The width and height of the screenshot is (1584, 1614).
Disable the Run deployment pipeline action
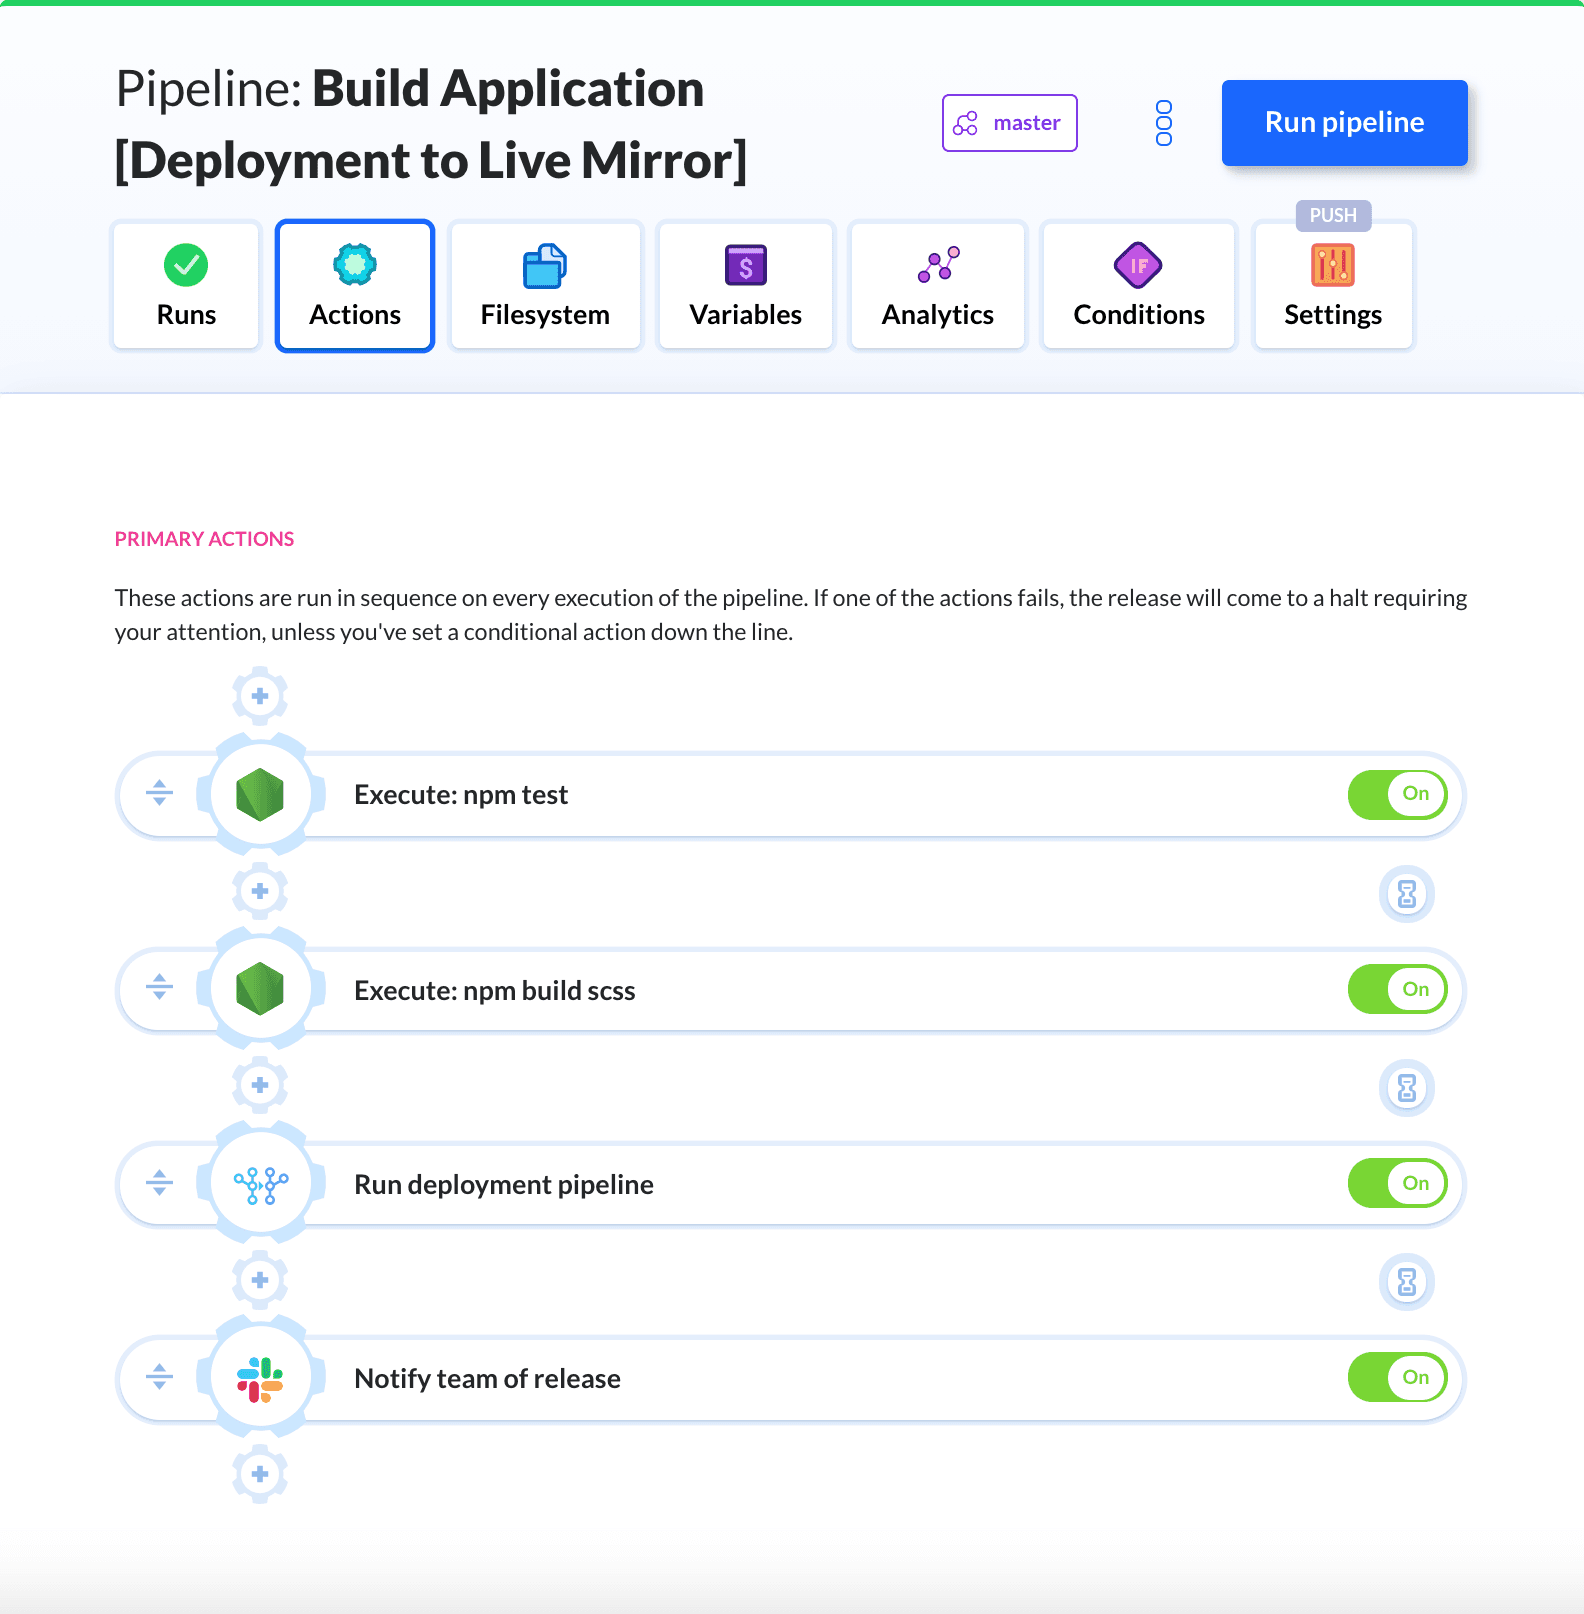tap(1397, 1184)
